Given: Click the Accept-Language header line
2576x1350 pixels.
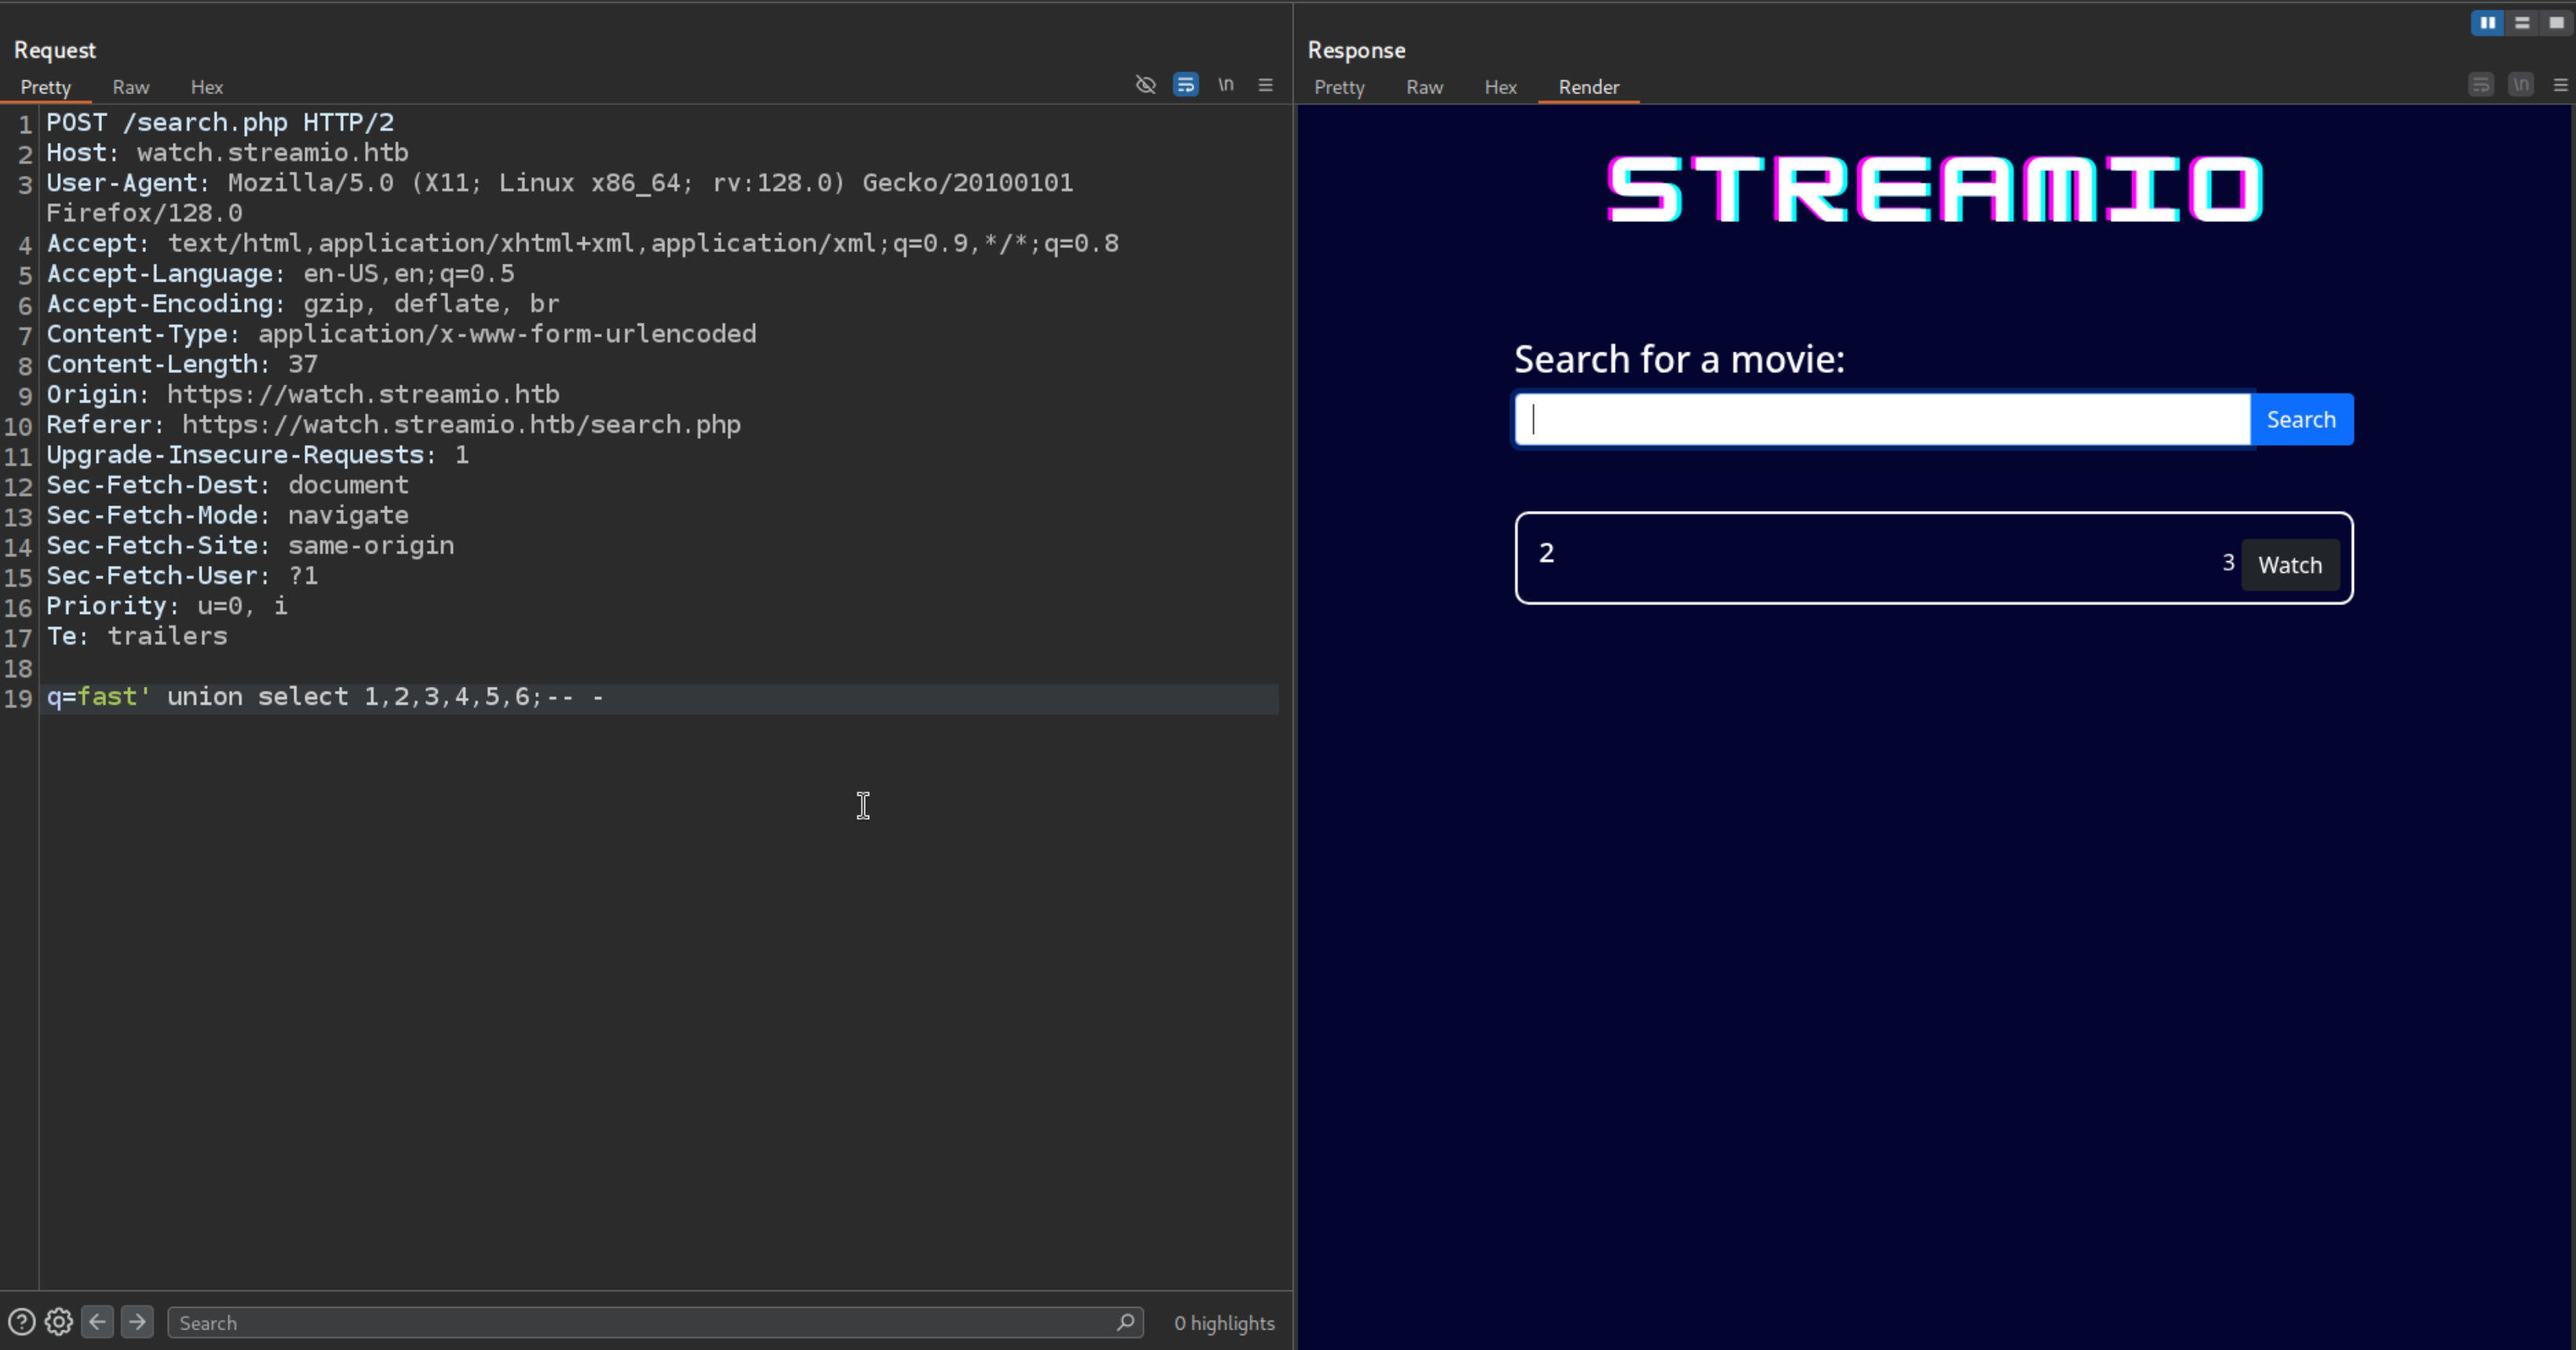Looking at the screenshot, I should click(280, 274).
